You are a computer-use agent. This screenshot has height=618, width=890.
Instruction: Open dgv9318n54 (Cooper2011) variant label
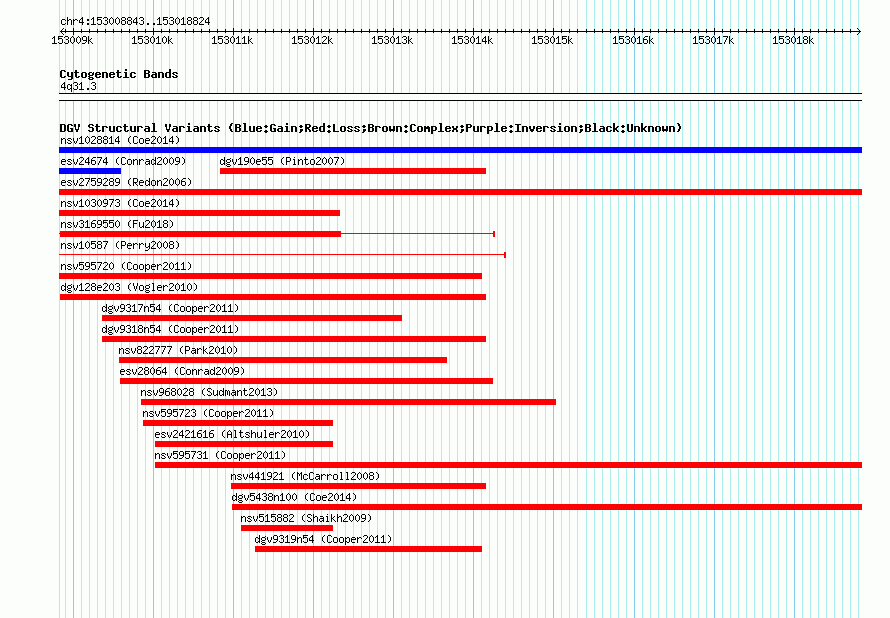click(170, 329)
